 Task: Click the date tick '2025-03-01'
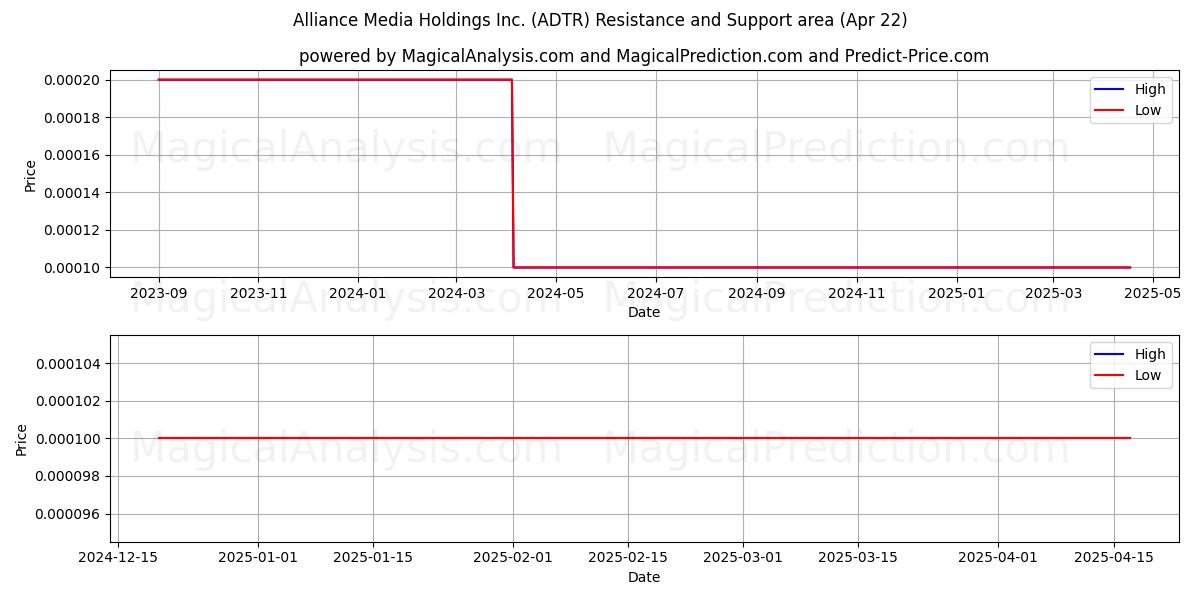743,558
